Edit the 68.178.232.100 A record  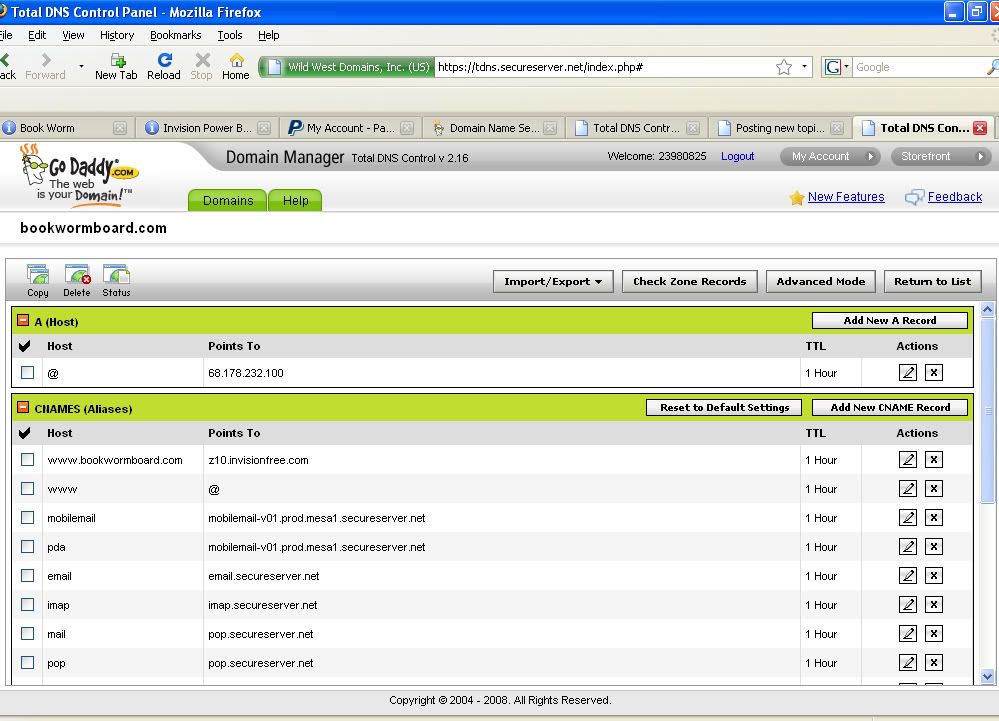coord(908,373)
